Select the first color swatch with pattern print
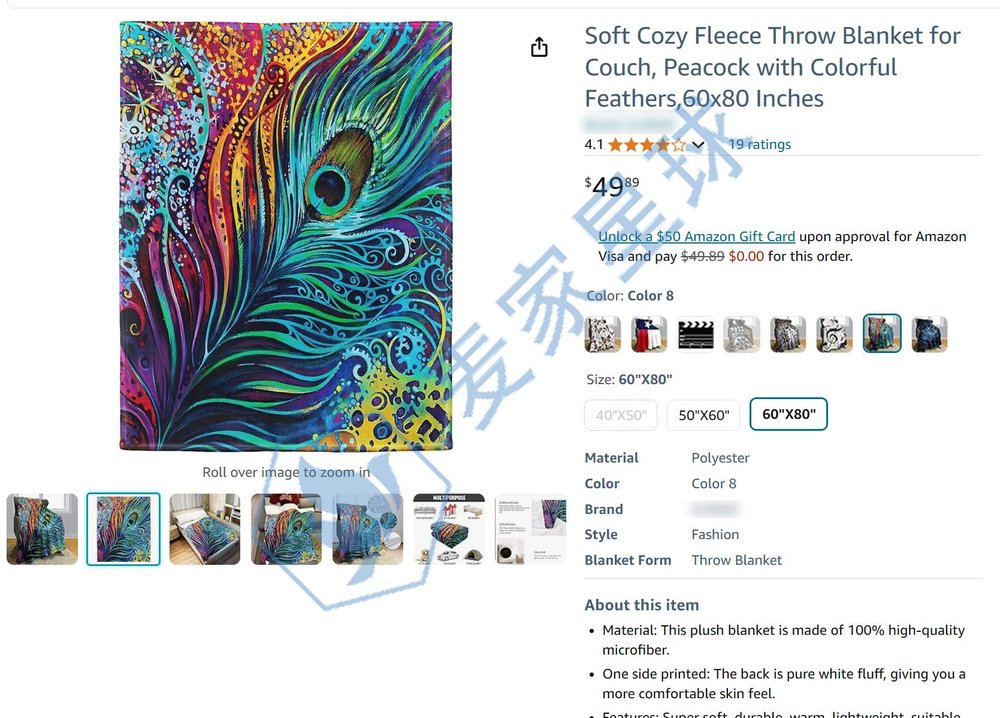Image resolution: width=1000 pixels, height=718 pixels. pos(603,333)
